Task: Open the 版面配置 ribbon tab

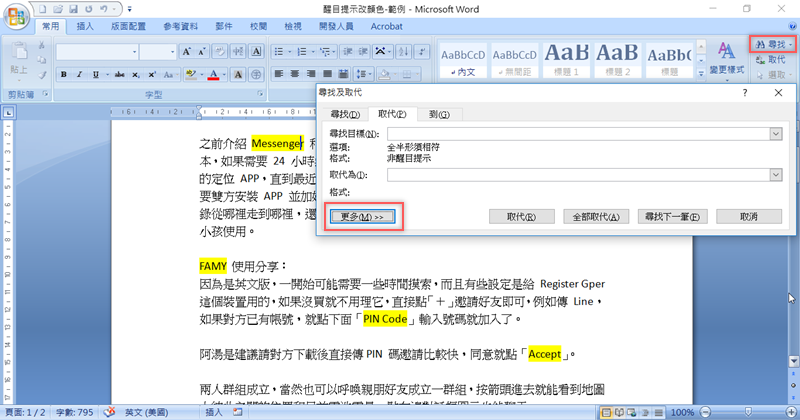Action: click(x=129, y=26)
